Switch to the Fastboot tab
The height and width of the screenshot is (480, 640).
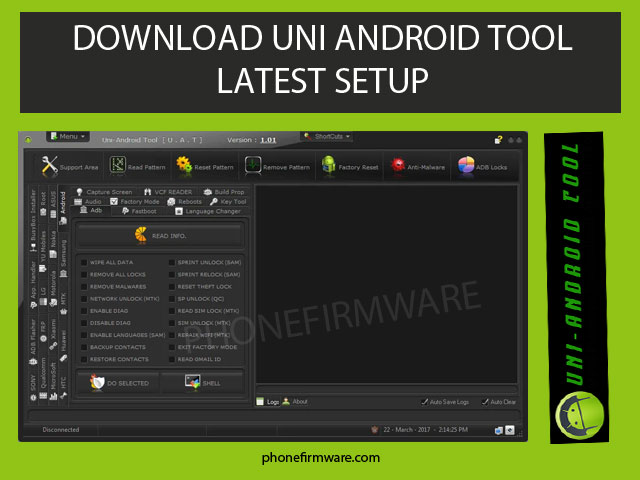pyautogui.click(x=139, y=211)
